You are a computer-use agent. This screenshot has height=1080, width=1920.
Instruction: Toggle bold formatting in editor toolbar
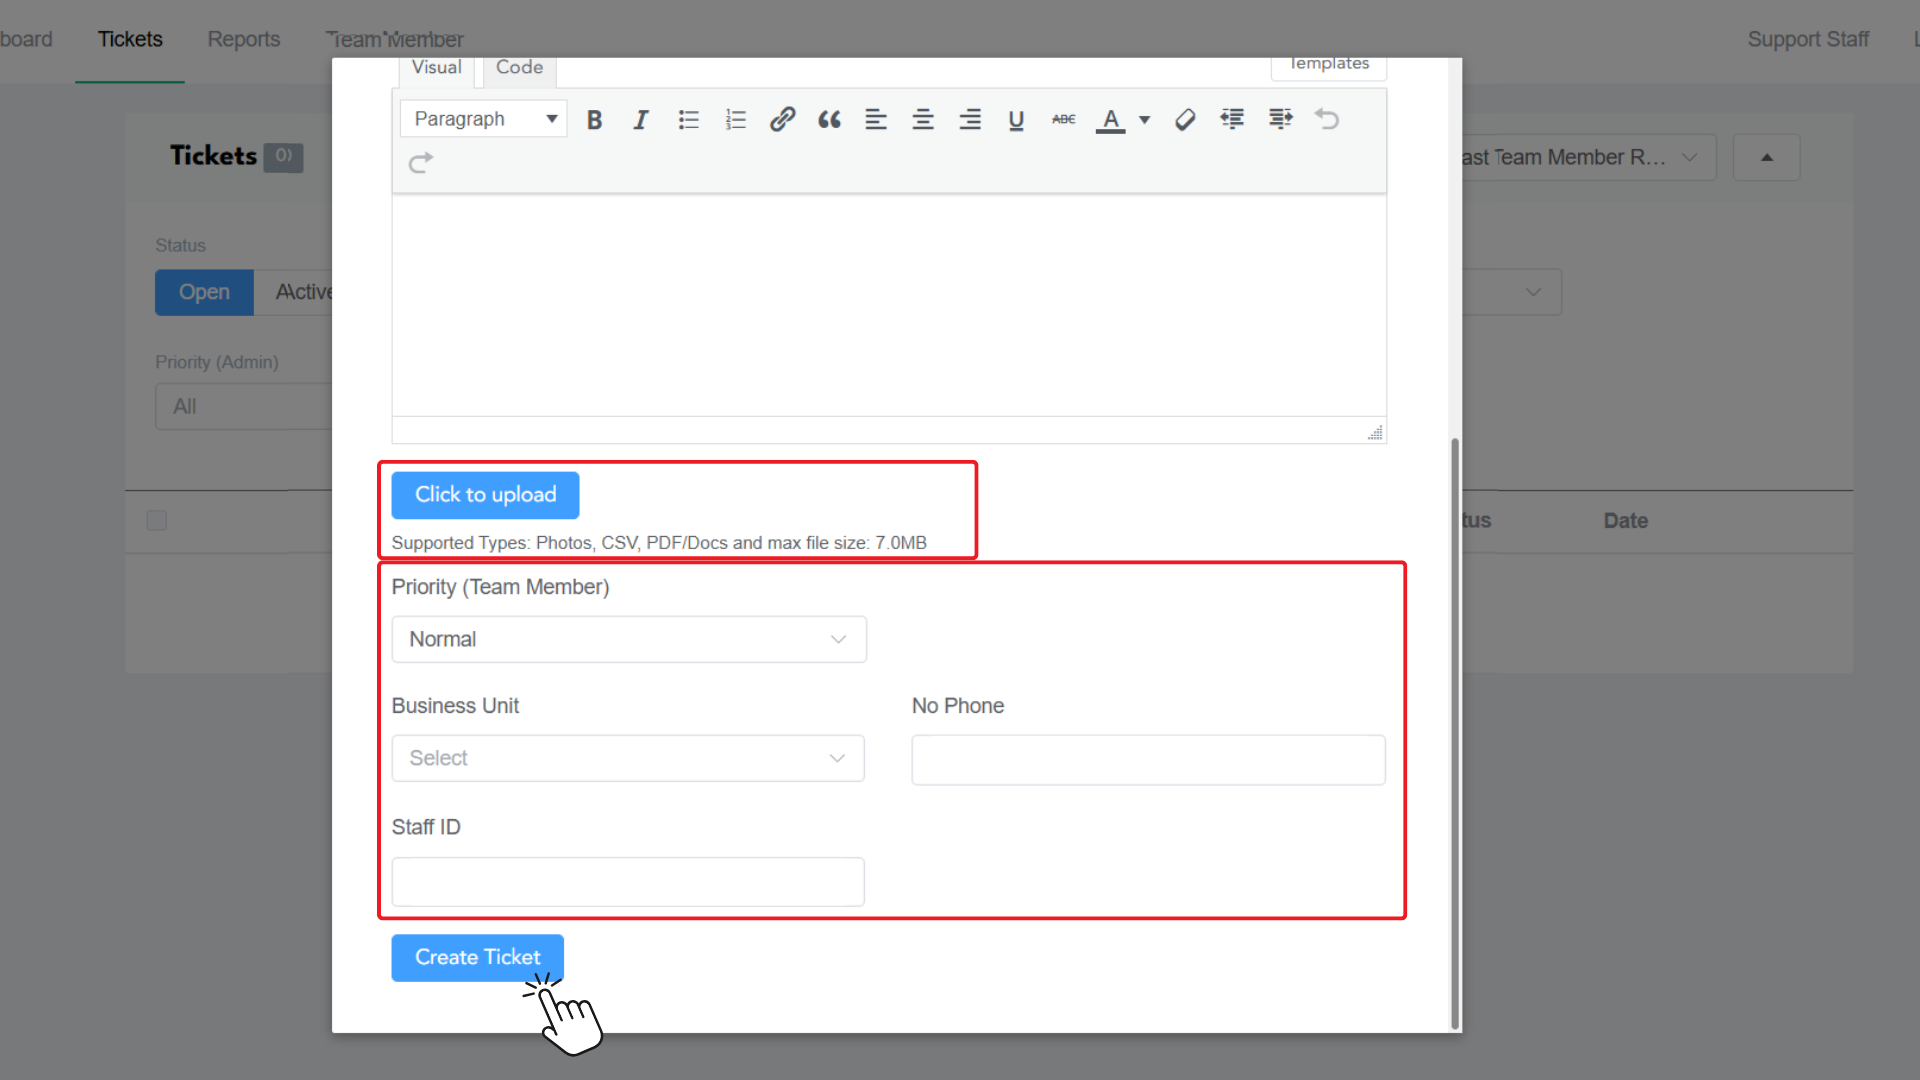tap(594, 120)
